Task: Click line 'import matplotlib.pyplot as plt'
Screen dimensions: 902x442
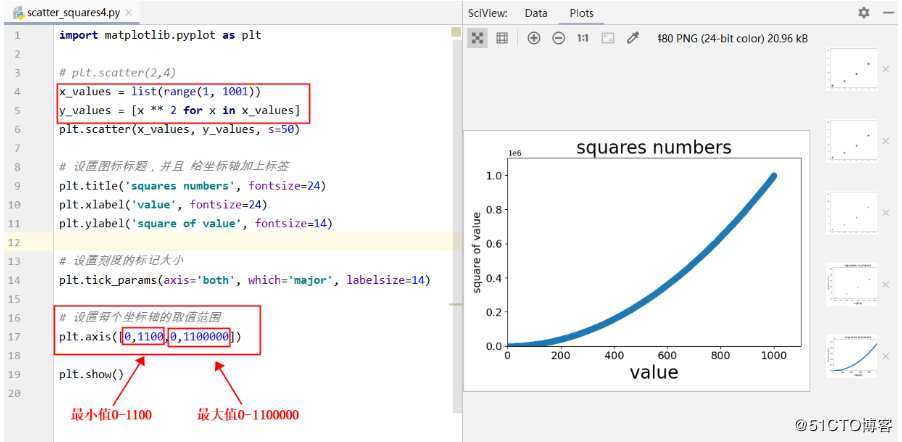Action: coord(160,35)
